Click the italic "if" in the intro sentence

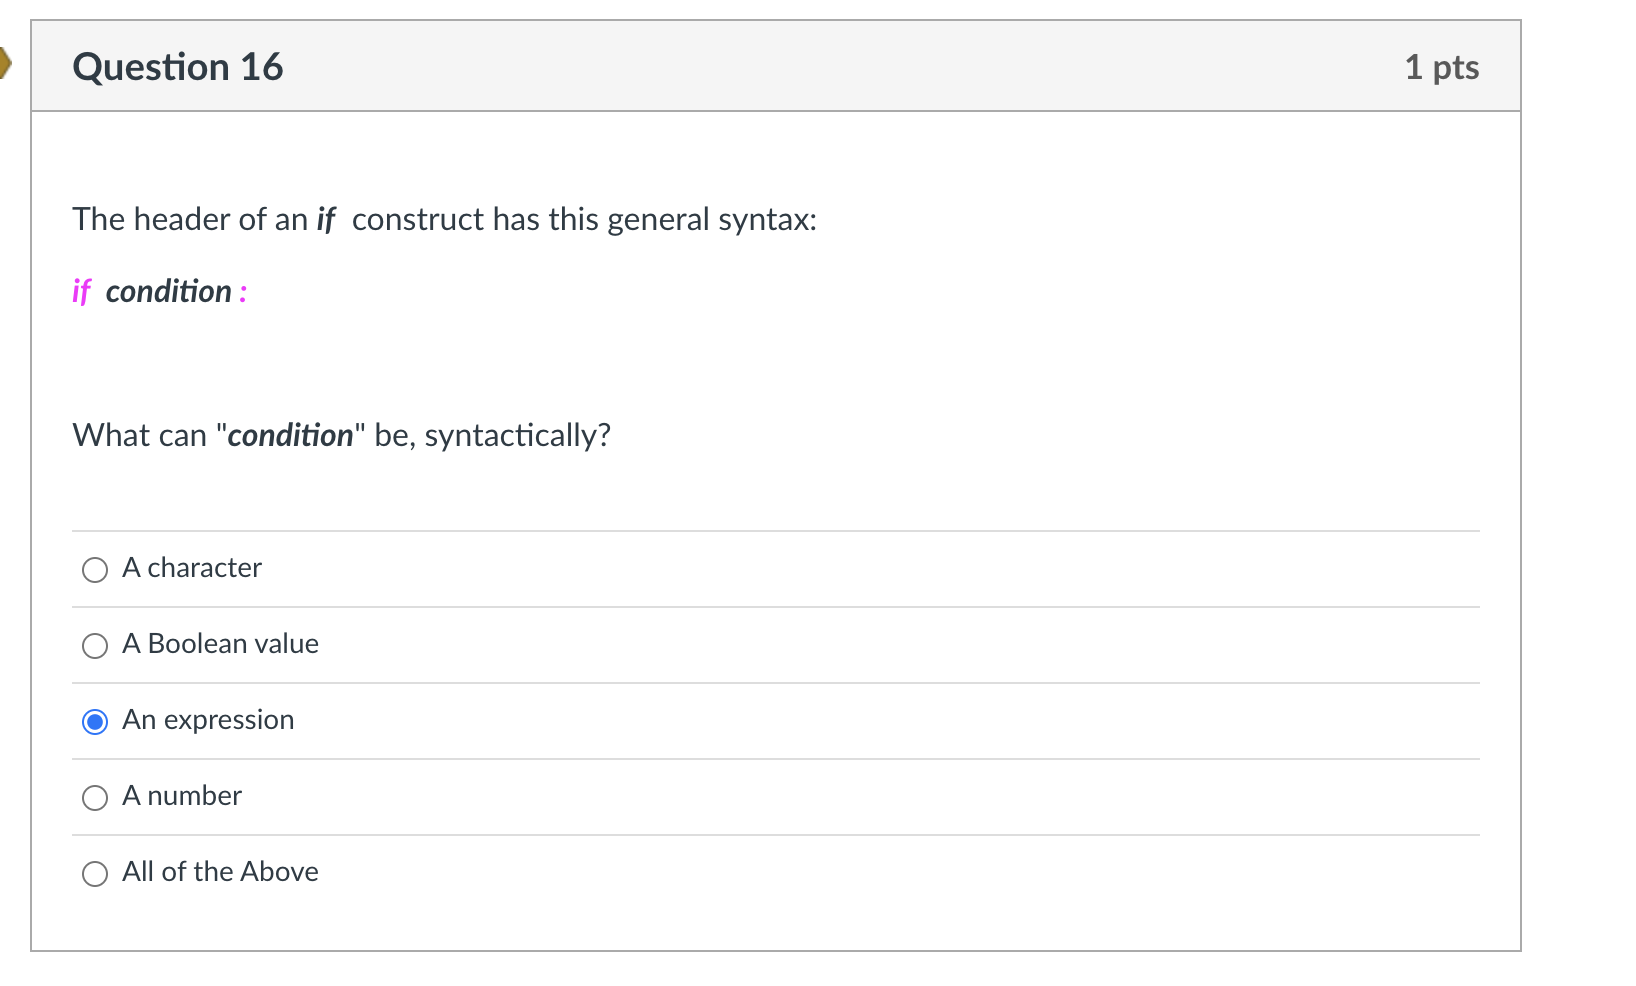point(326,219)
